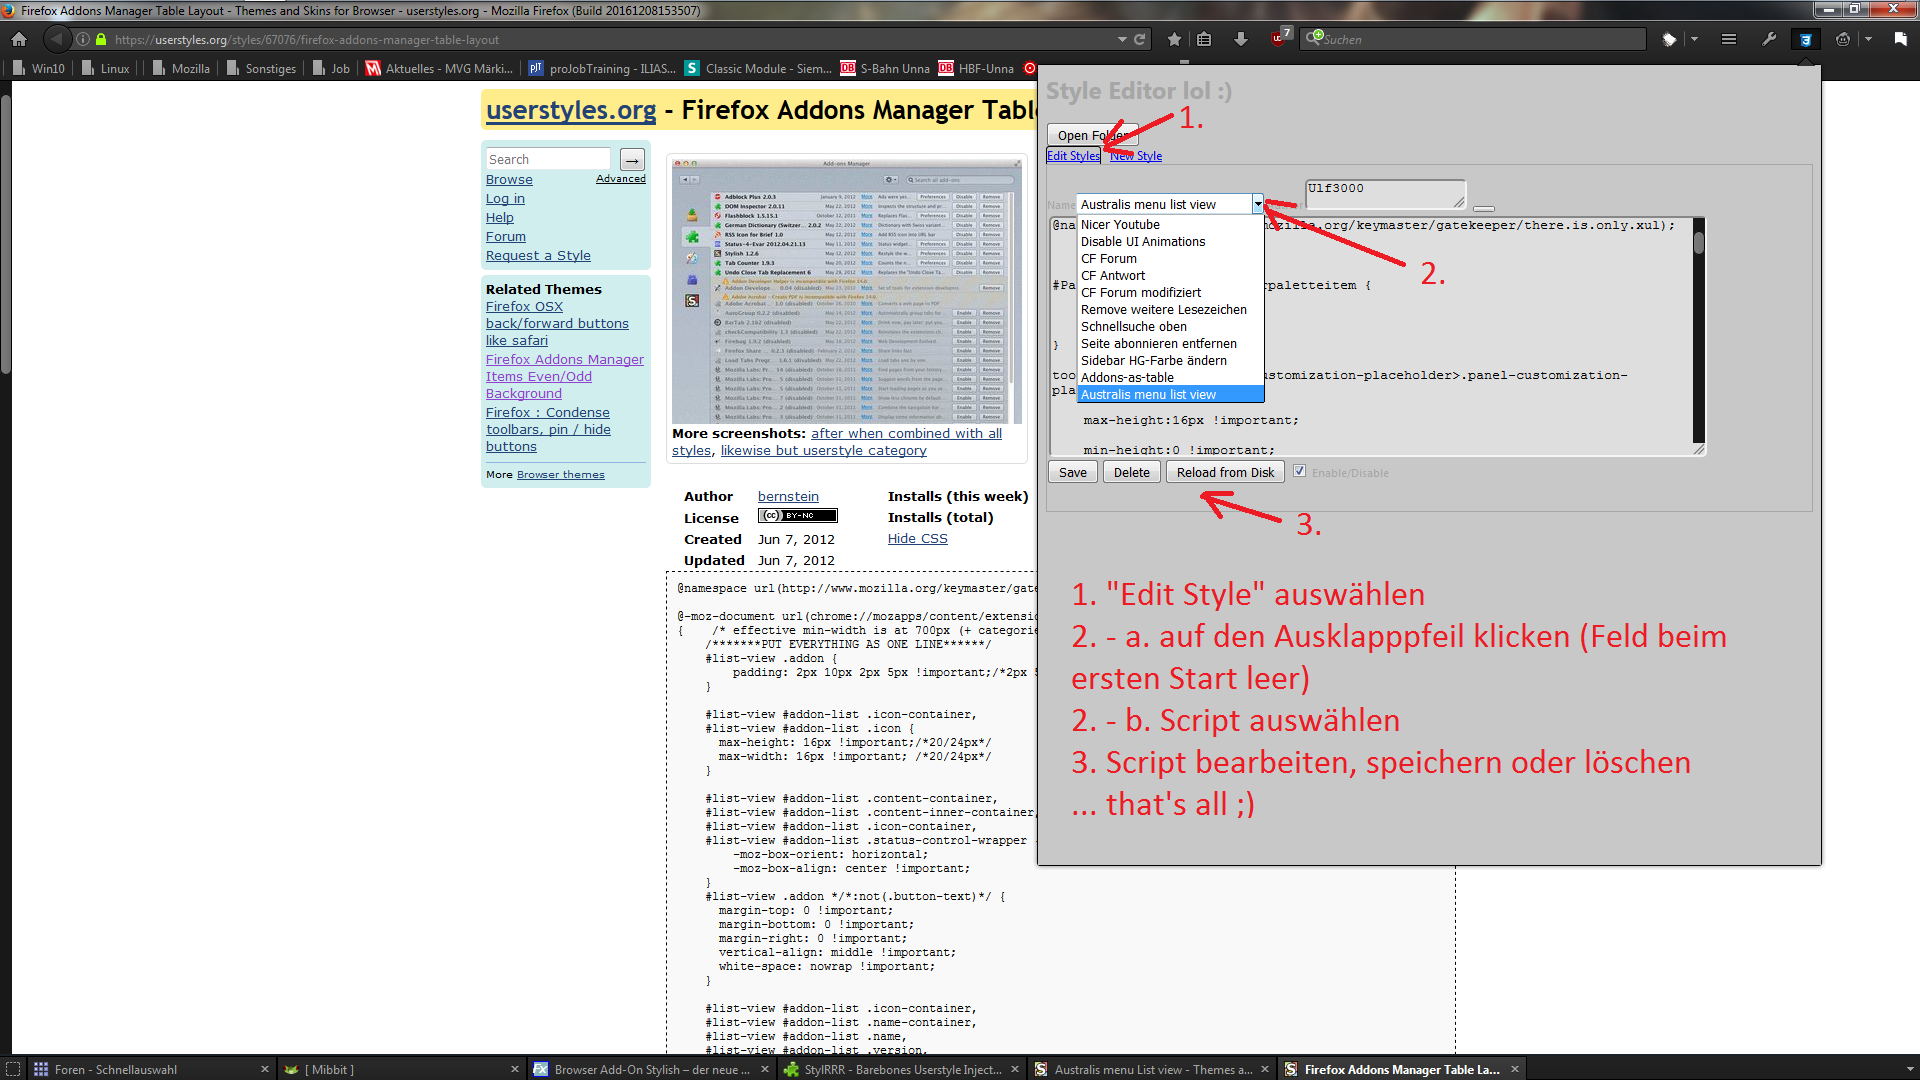Screen dimensions: 1920x1080
Task: Click the CSS3 Style Editor toolbar icon
Action: 1805,39
